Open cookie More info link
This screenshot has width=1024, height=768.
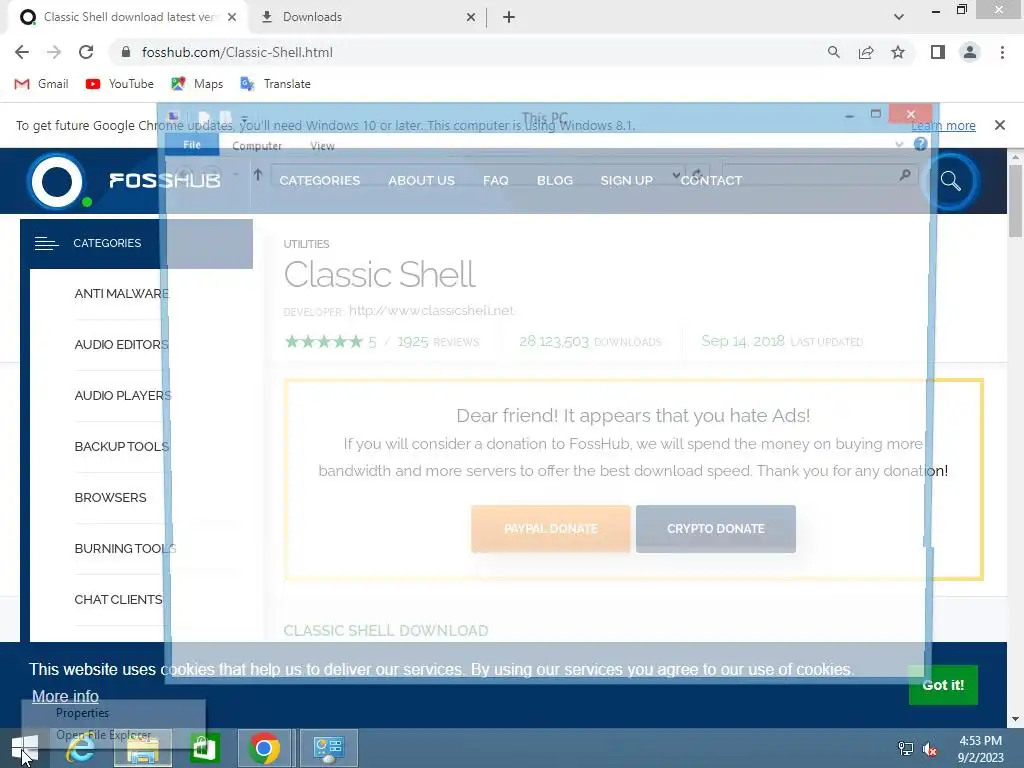coord(65,696)
